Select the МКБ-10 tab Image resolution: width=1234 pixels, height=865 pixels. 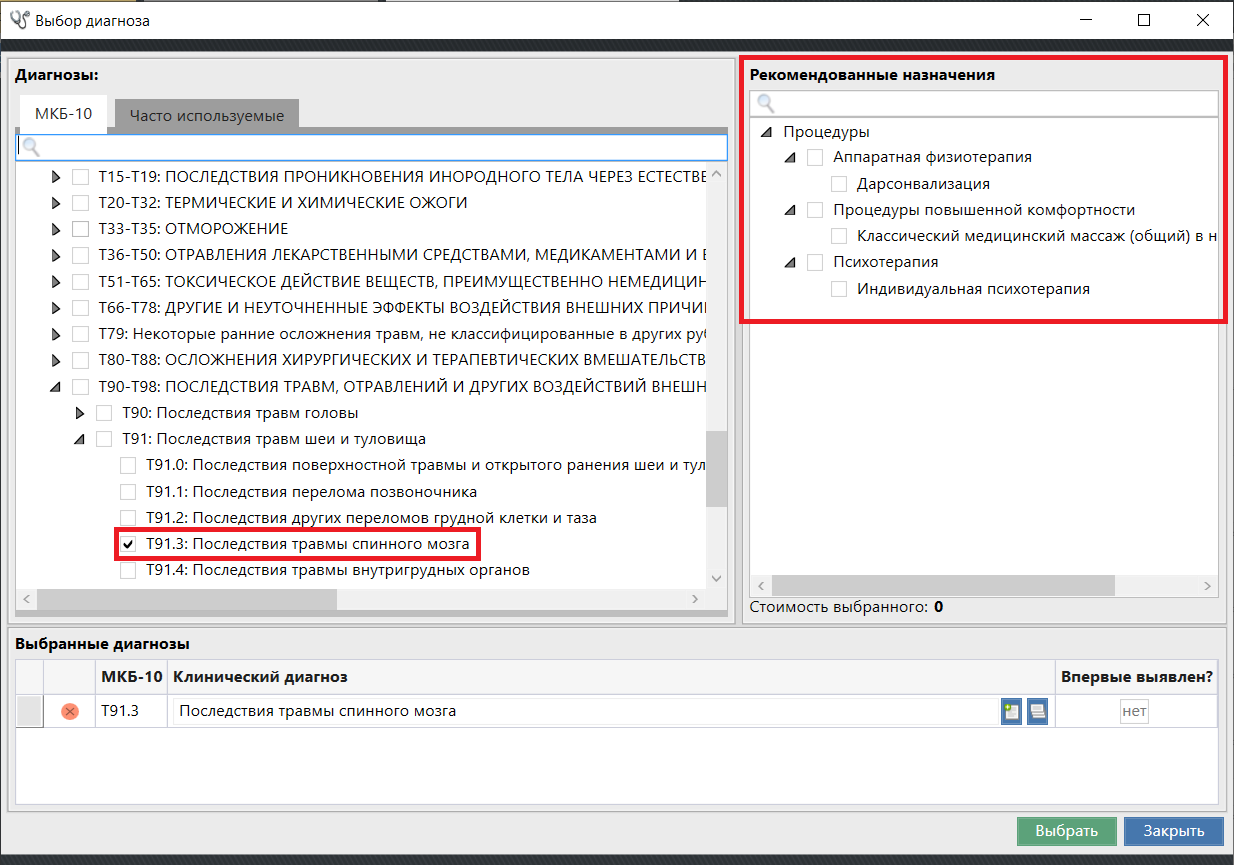[63, 114]
